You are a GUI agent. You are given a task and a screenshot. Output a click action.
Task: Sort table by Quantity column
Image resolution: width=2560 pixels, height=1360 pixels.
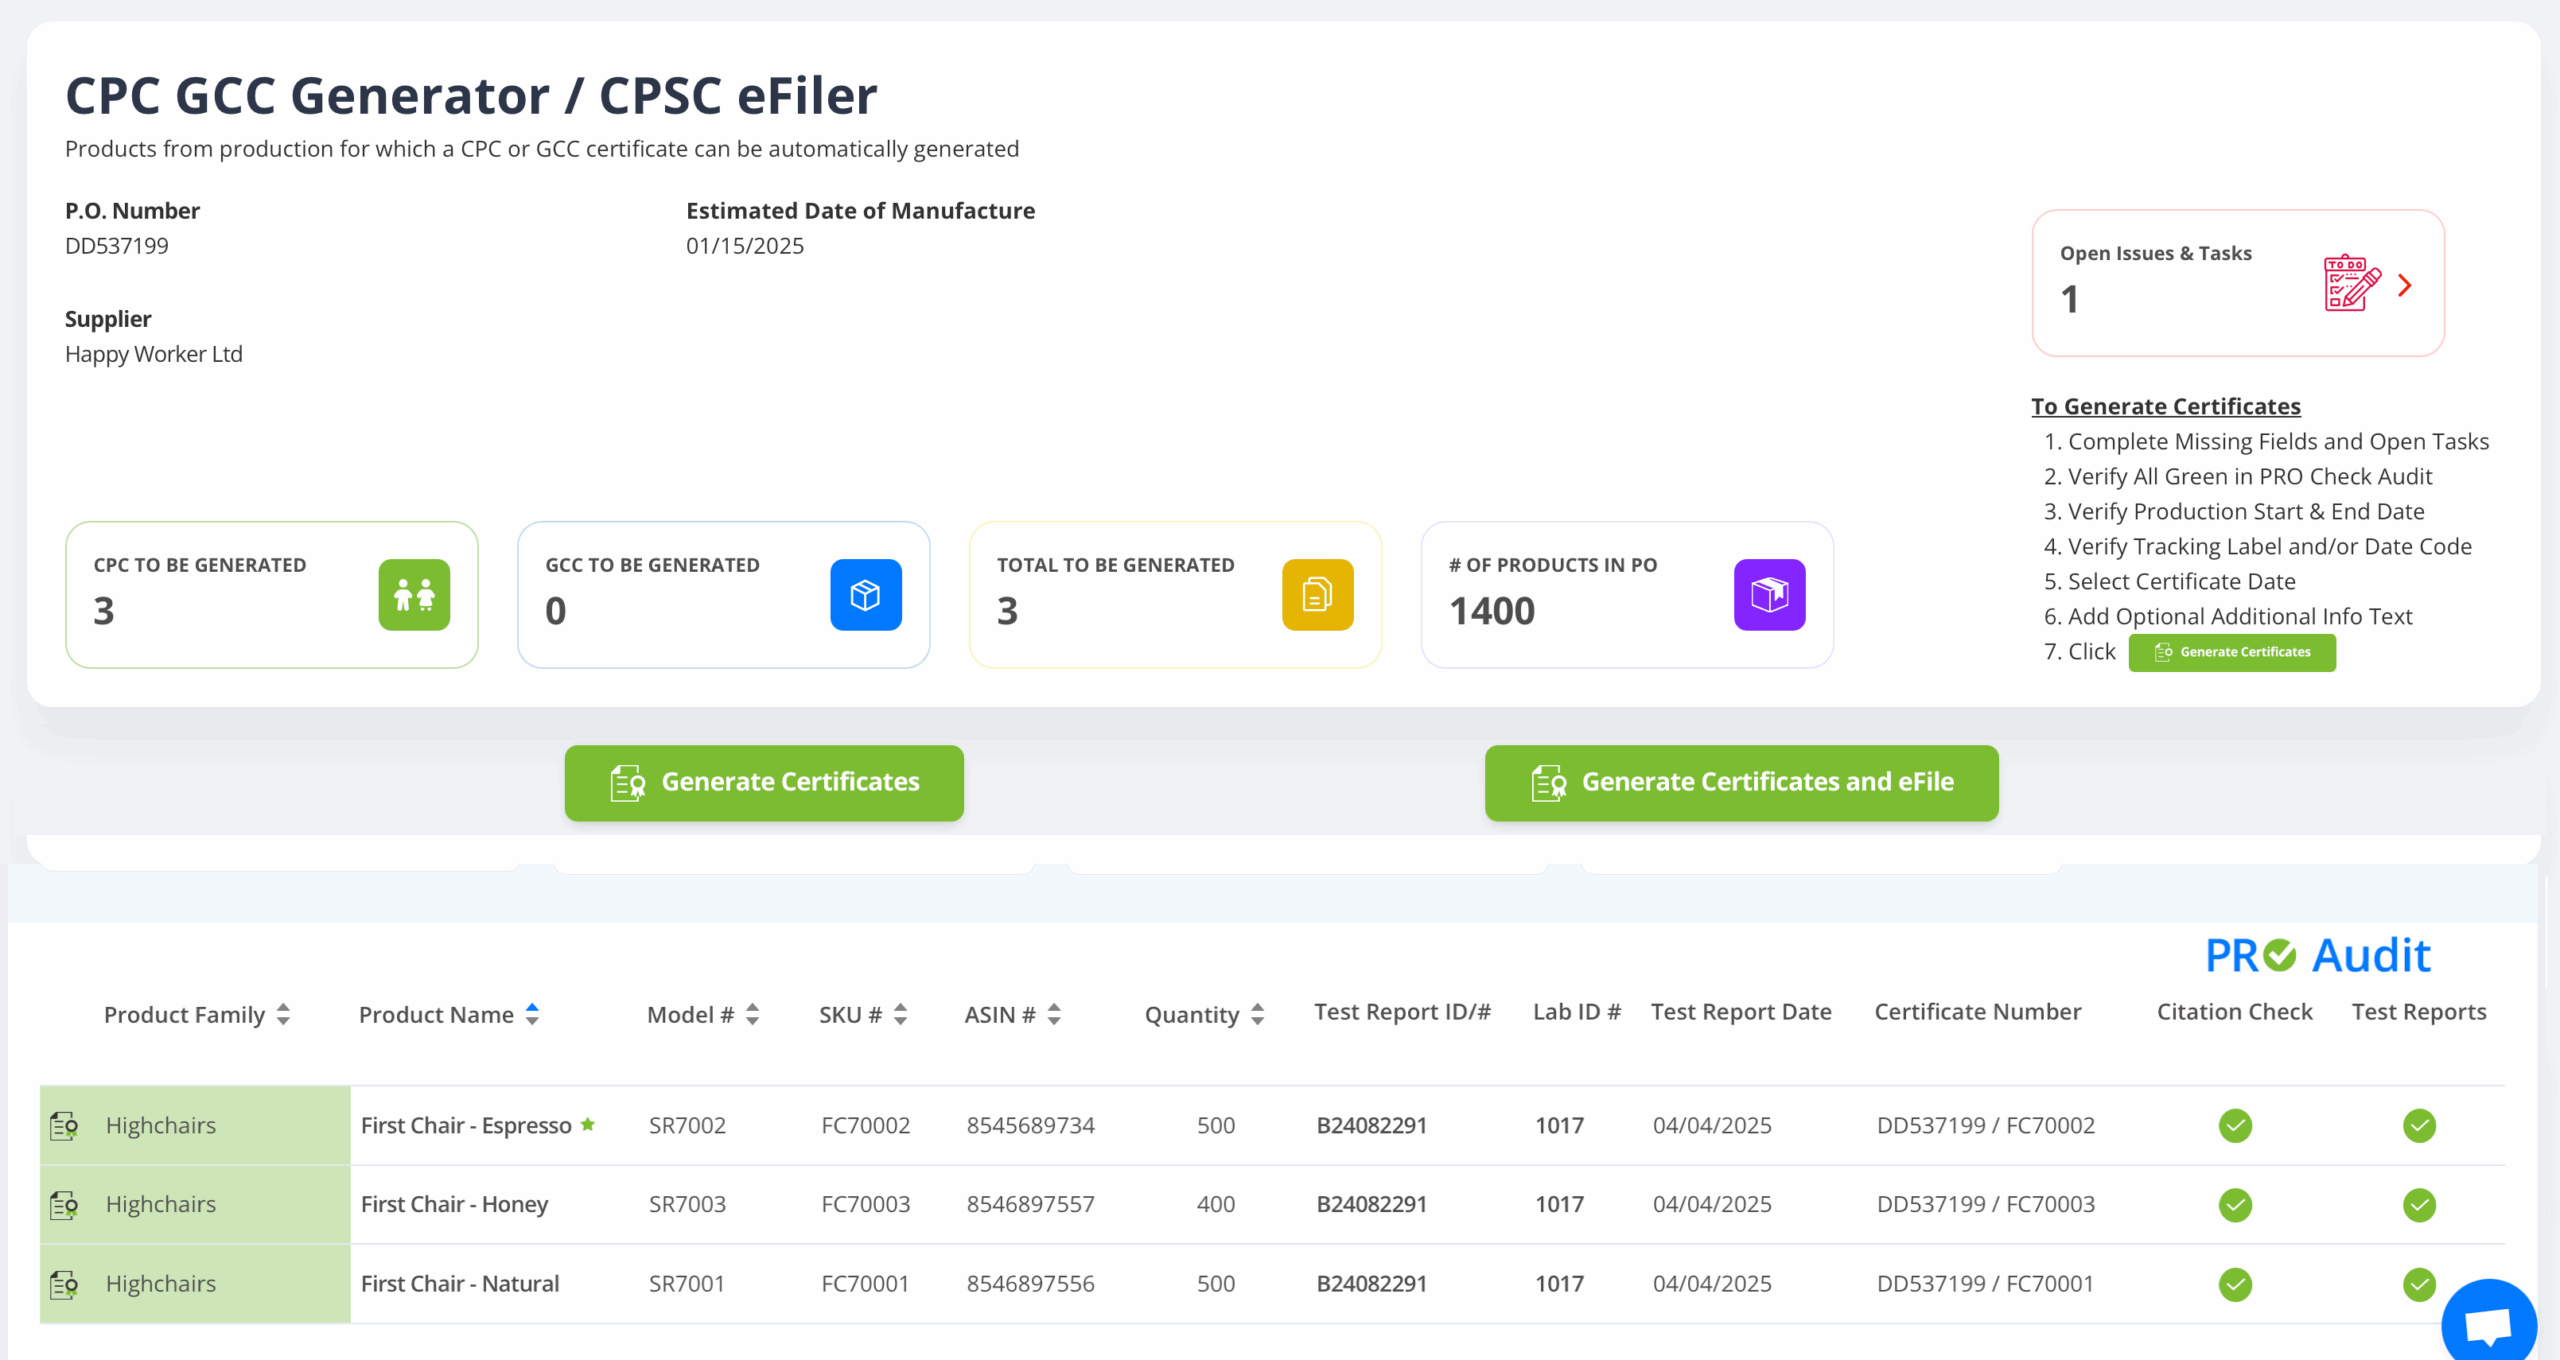1257,1015
